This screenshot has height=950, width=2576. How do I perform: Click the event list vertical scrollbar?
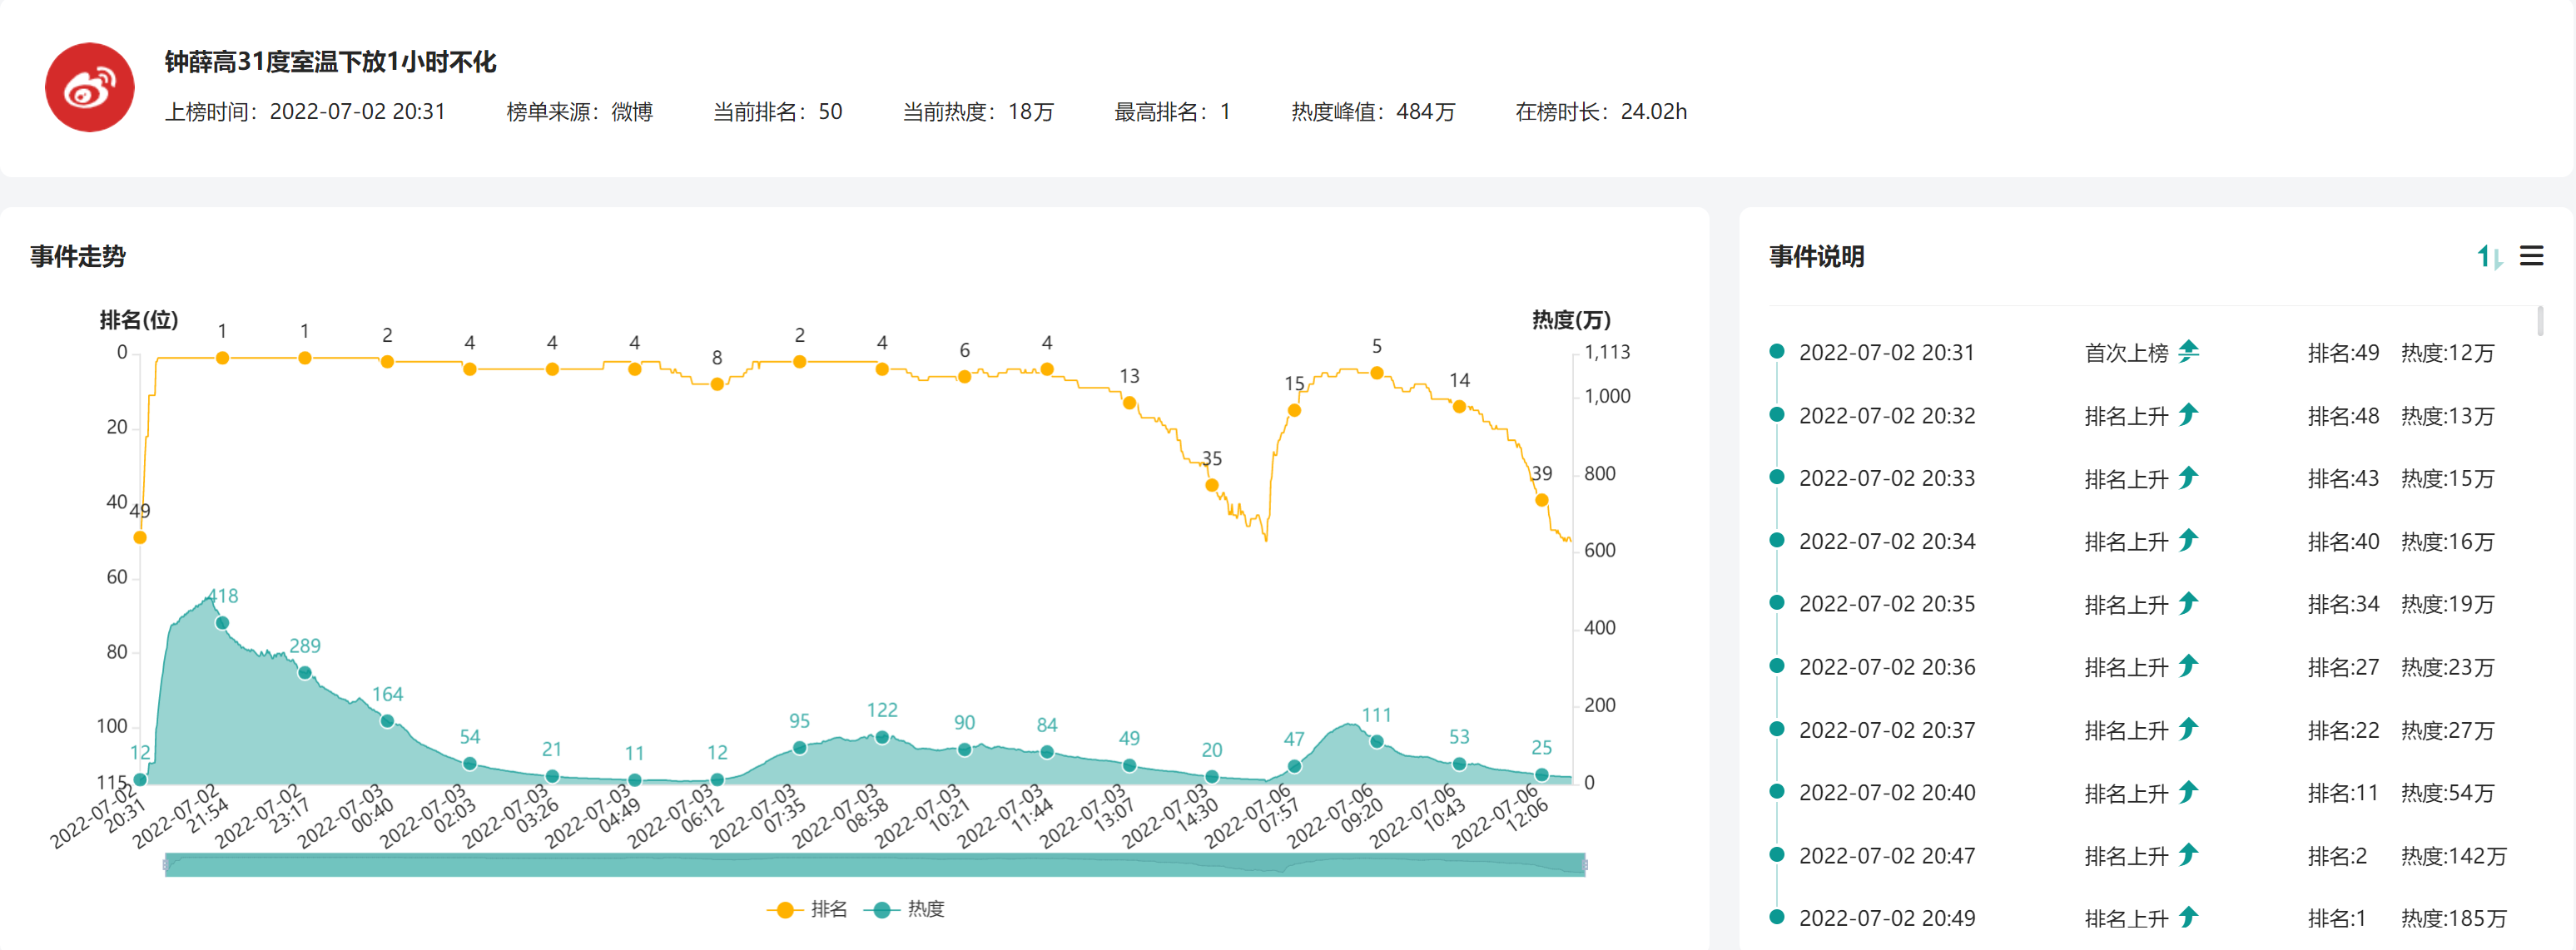tap(2540, 321)
